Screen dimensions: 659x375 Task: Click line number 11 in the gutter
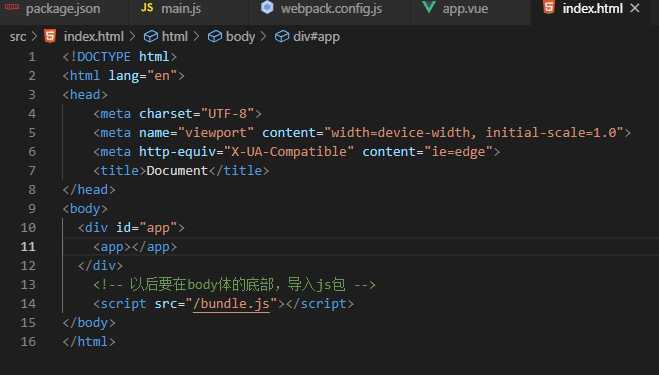point(28,246)
